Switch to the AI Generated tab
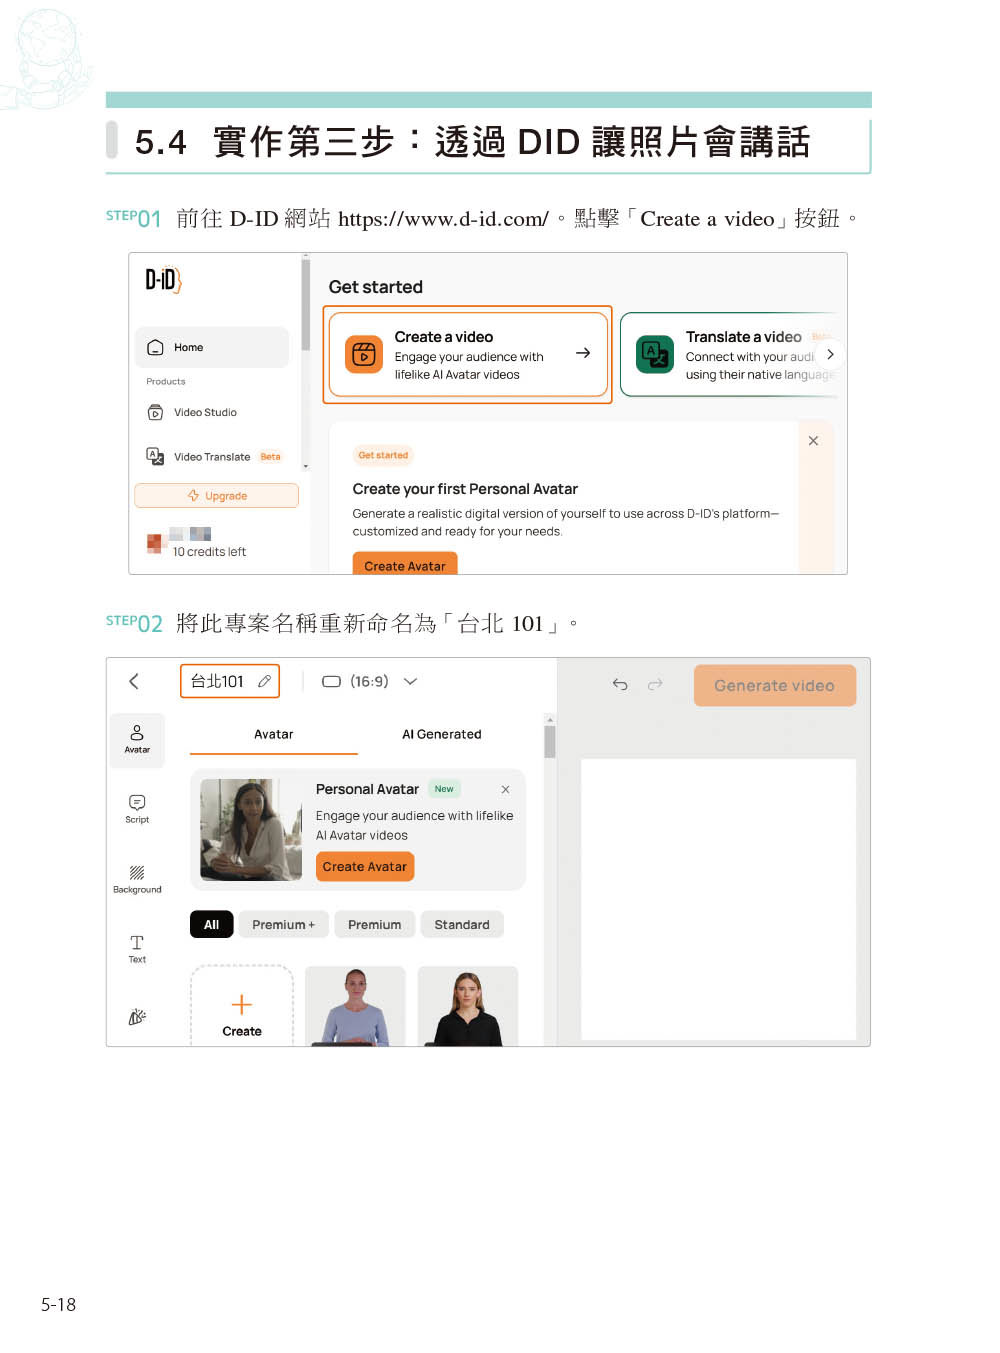The image size is (1000, 1353). point(442,734)
